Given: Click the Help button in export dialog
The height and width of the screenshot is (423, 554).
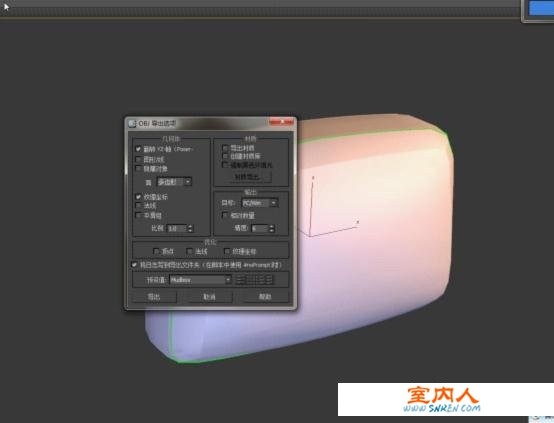Looking at the screenshot, I should click(265, 297).
